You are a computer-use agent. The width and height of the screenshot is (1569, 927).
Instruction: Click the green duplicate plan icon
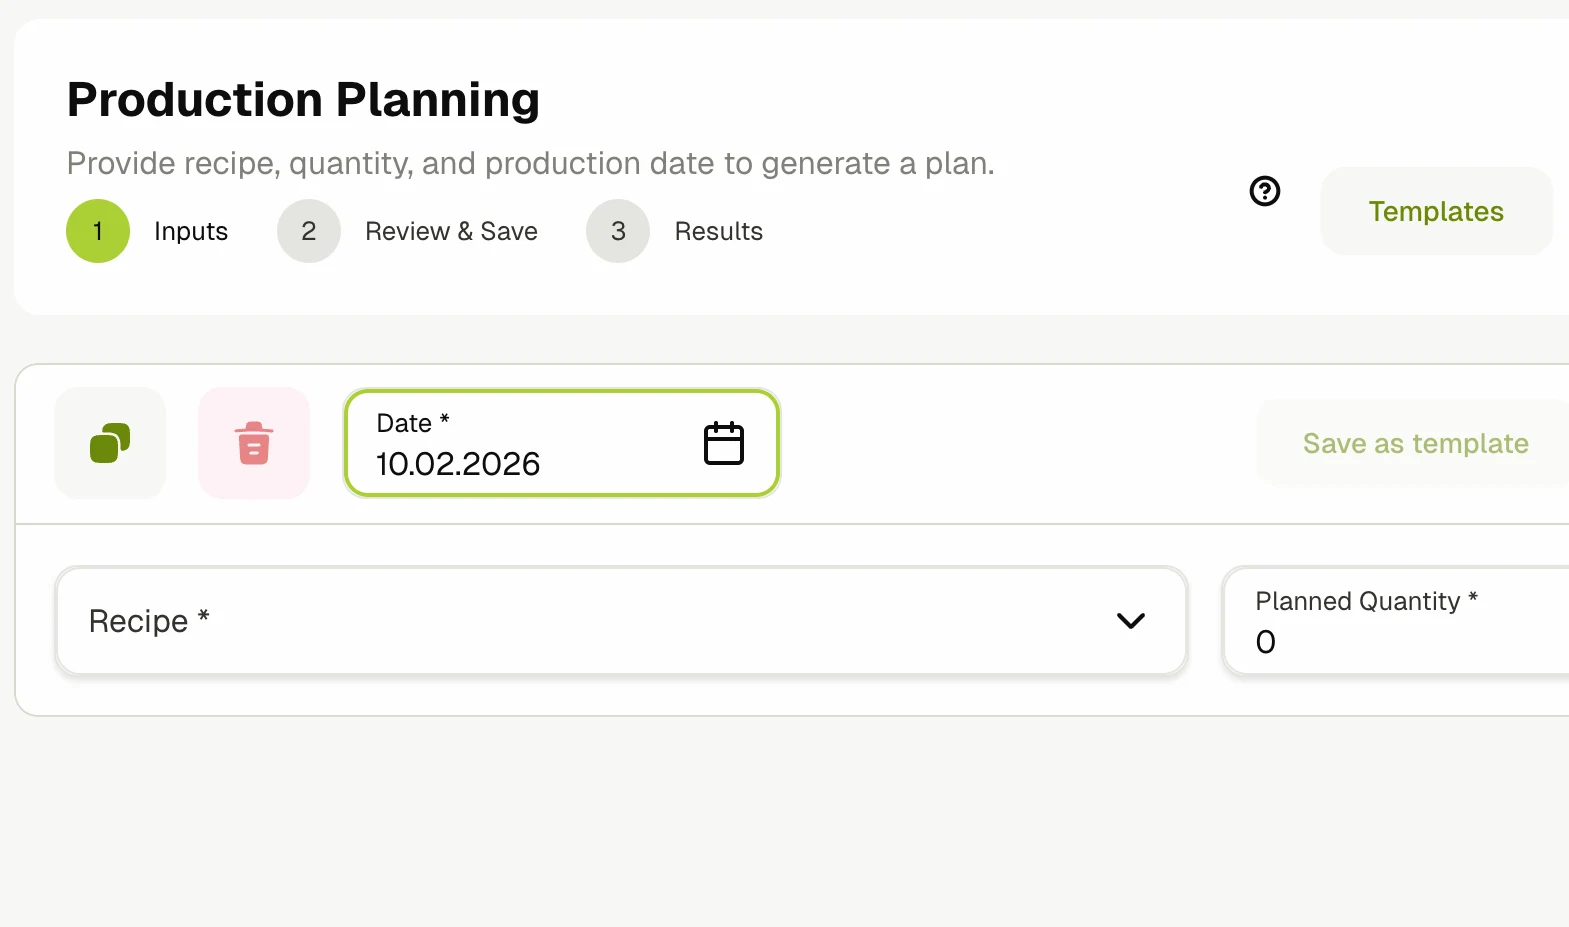click(110, 443)
